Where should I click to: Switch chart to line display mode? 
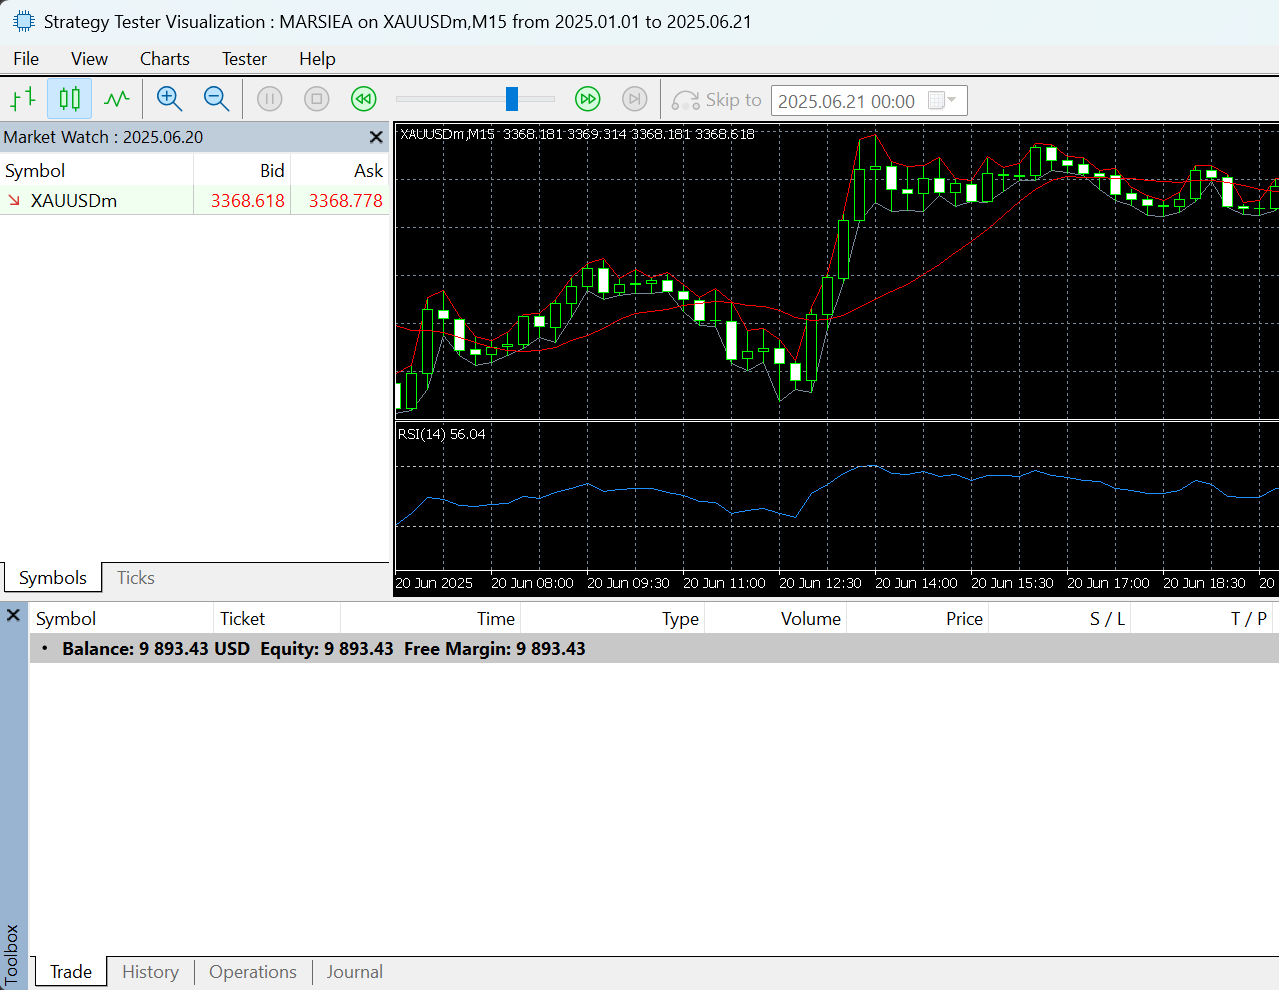coord(117,99)
